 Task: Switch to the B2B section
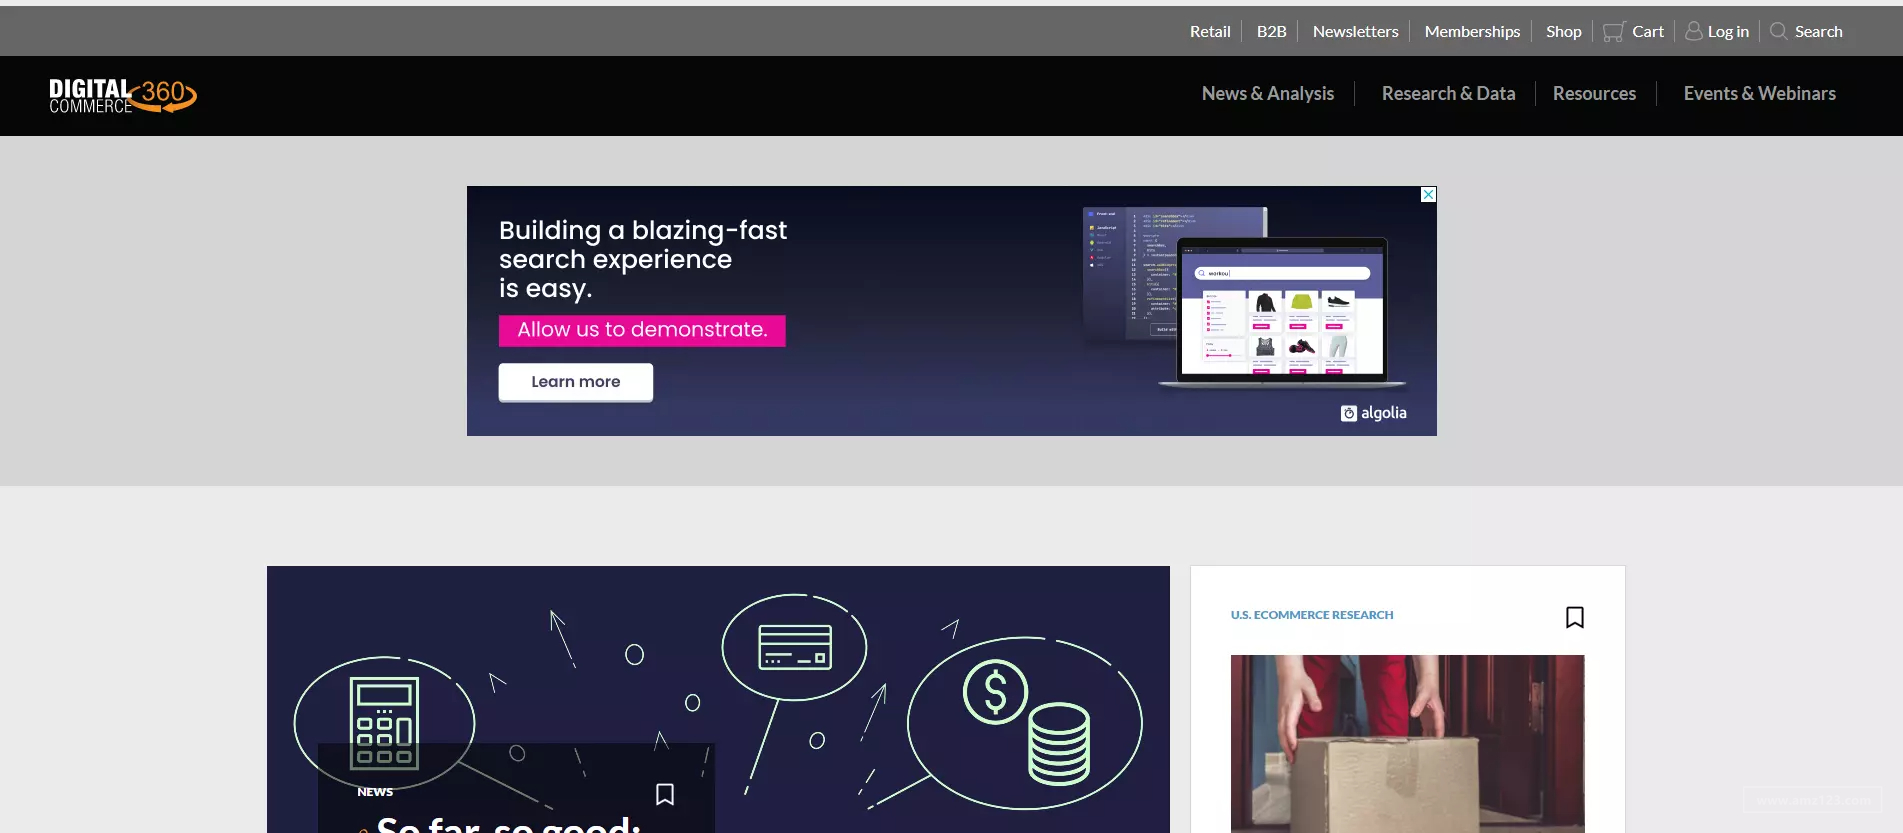pos(1272,31)
